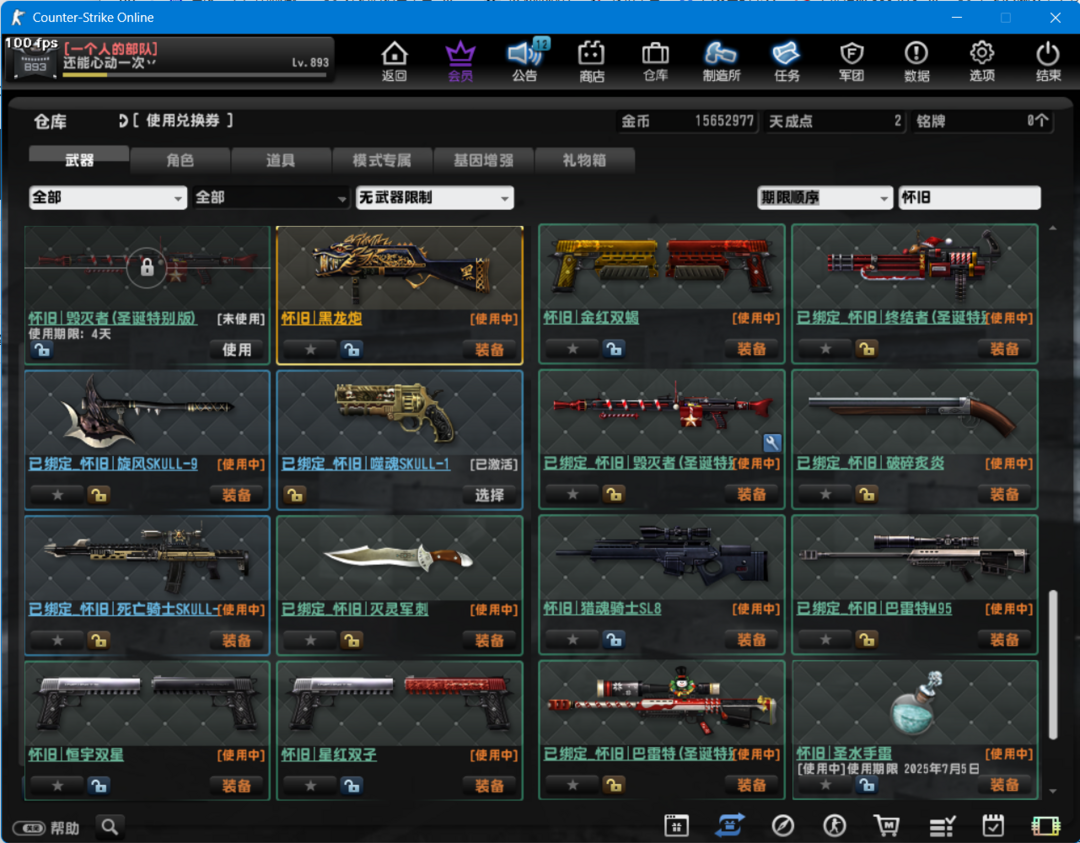
Task: Click the 结束 power icon
Action: click(x=1048, y=61)
